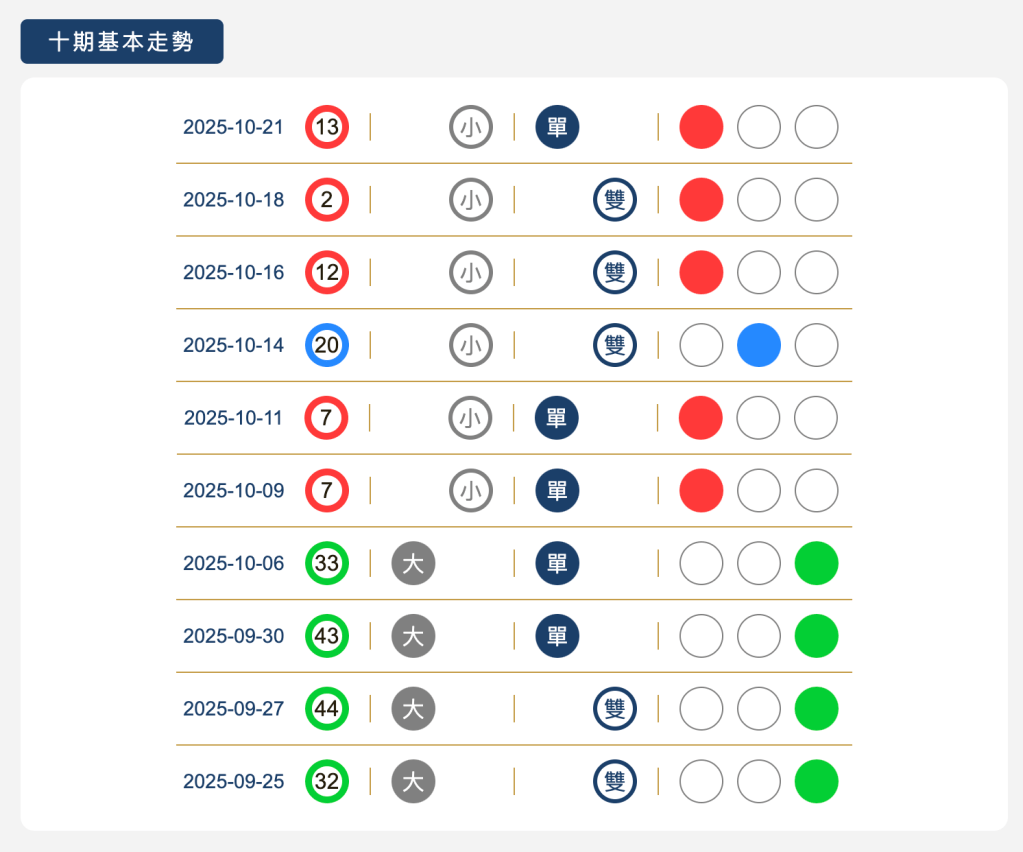This screenshot has height=852, width=1023.
Task: Click the green number circle 32
Action: tap(327, 781)
